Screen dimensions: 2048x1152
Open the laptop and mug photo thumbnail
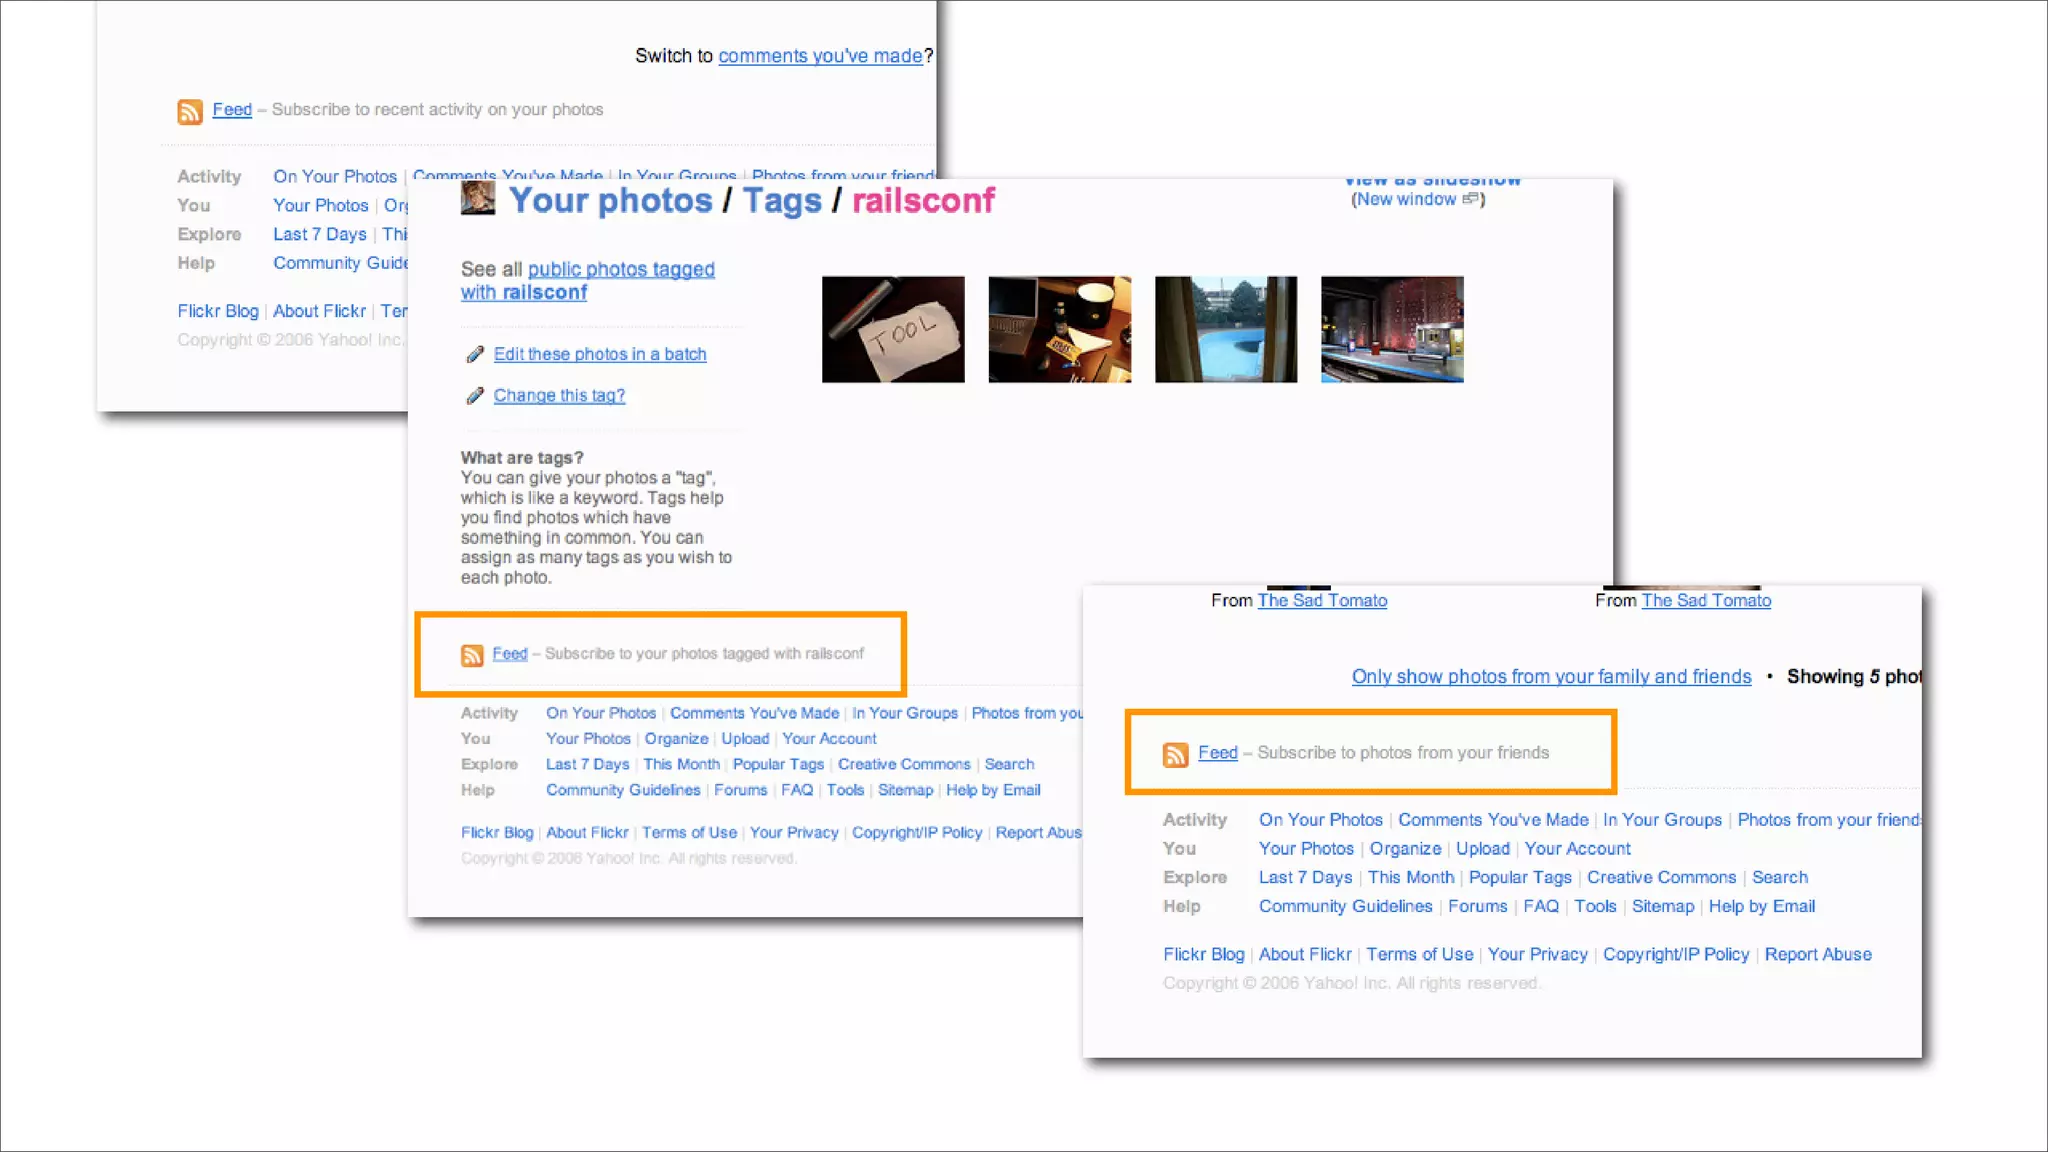point(1059,329)
